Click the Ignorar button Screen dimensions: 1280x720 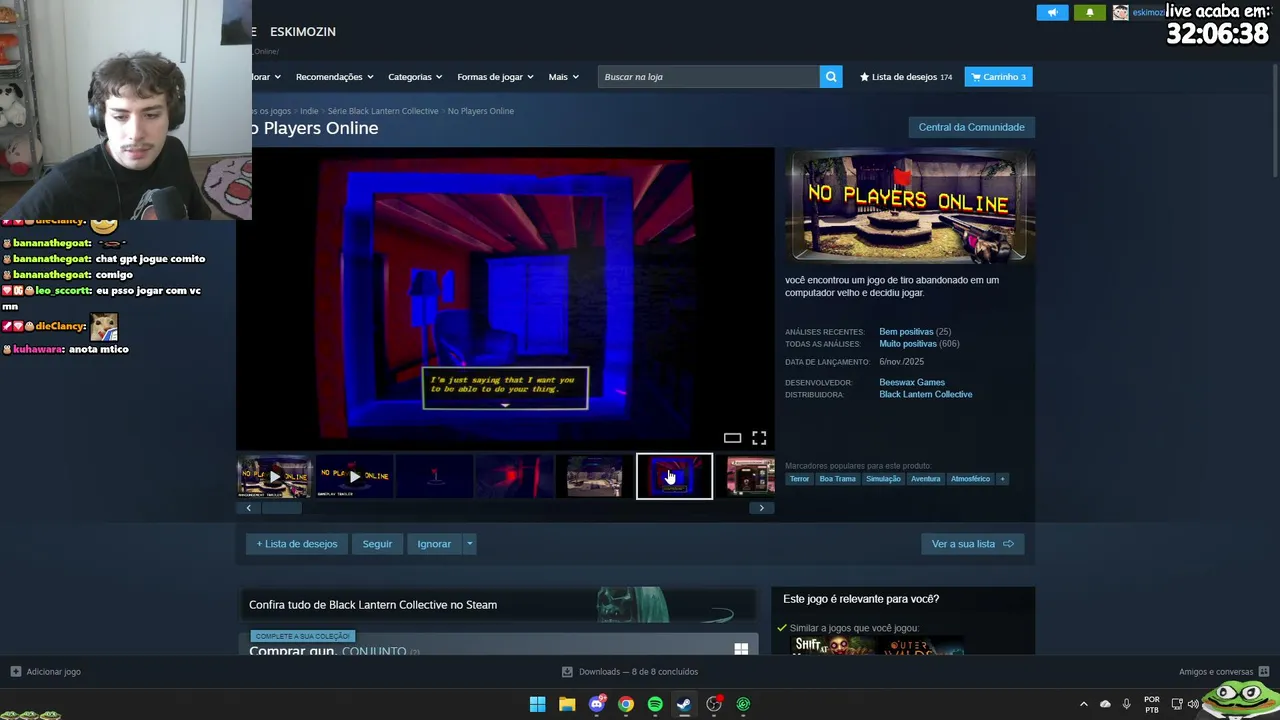(434, 544)
